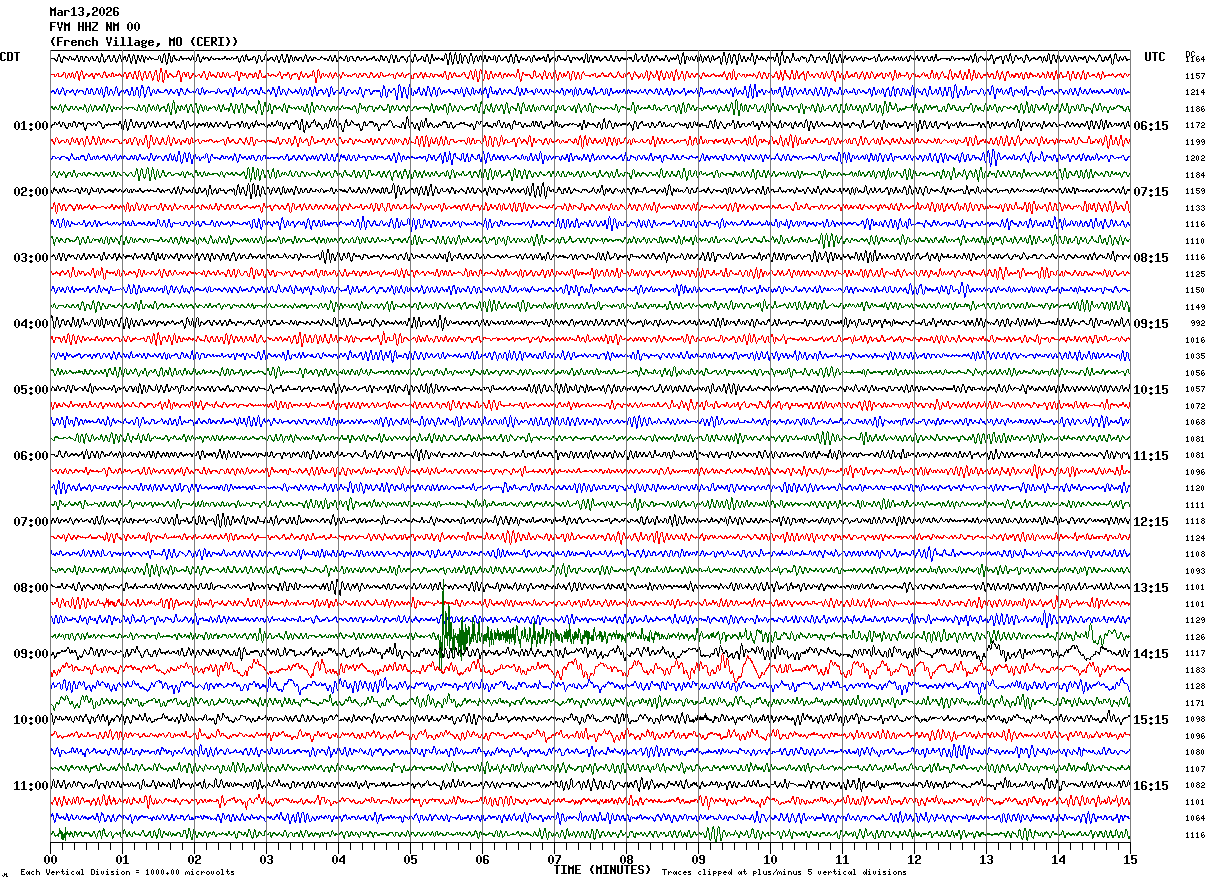The image size is (1210, 886).
Task: Click the 13:15 UTC time label
Action: [x=1151, y=588]
